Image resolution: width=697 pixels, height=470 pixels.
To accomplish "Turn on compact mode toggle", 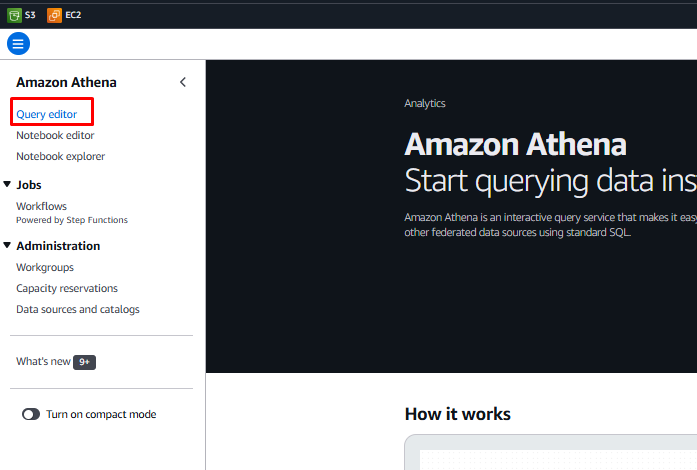I will coord(31,414).
